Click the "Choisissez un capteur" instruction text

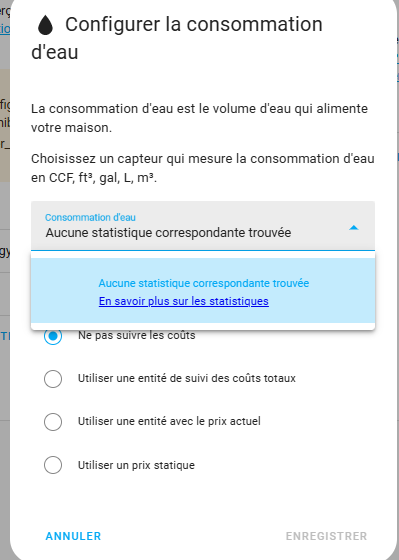203,168
